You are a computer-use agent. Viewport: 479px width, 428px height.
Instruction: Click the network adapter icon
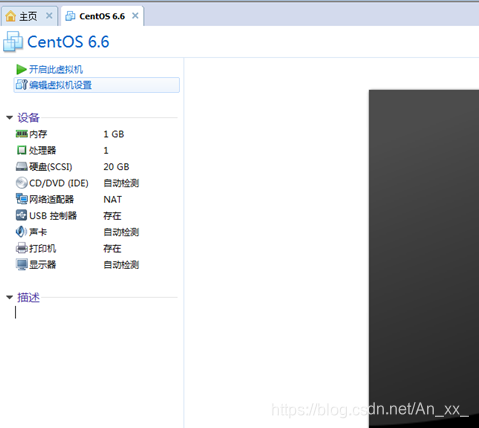pyautogui.click(x=22, y=199)
